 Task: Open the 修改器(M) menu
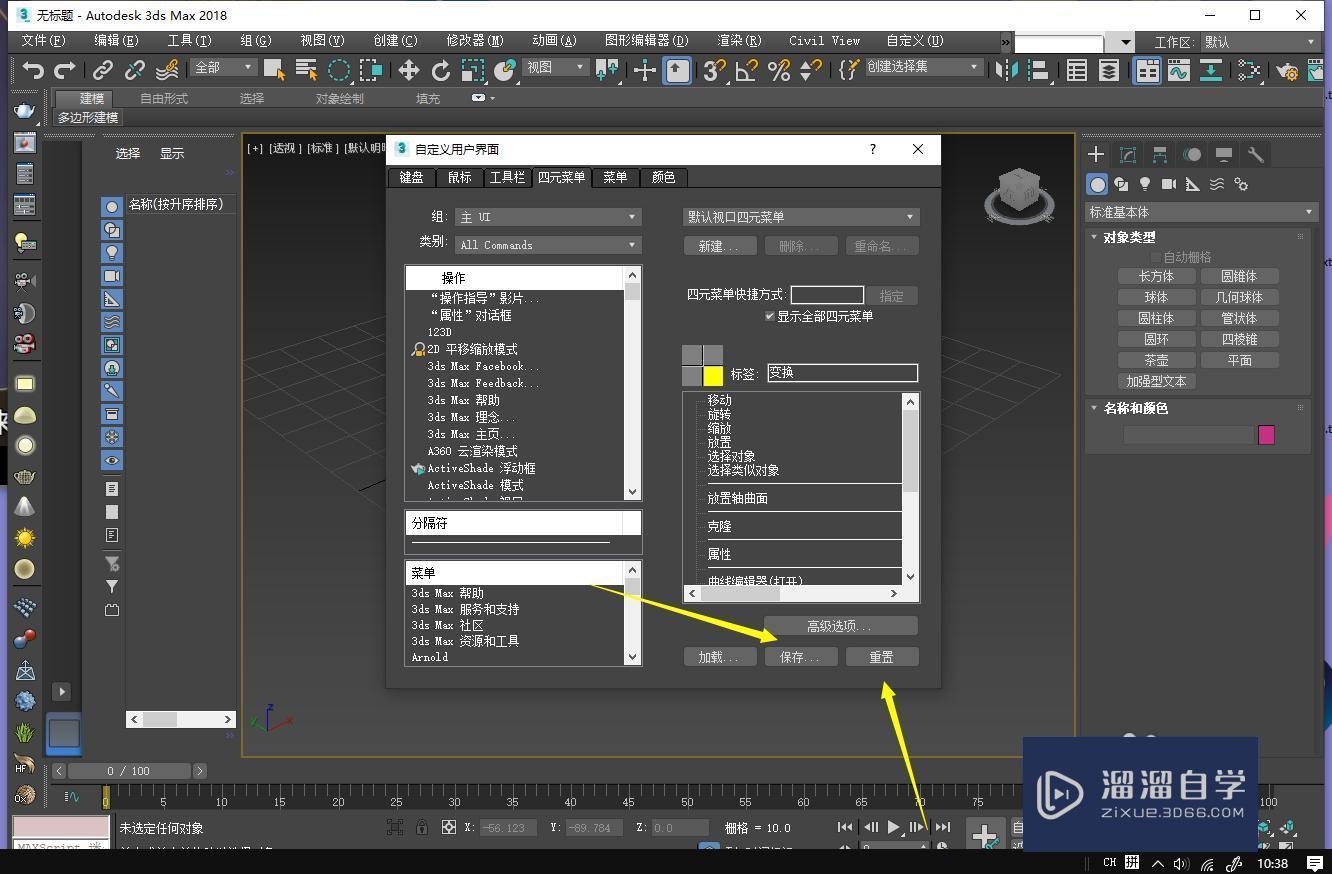click(474, 41)
